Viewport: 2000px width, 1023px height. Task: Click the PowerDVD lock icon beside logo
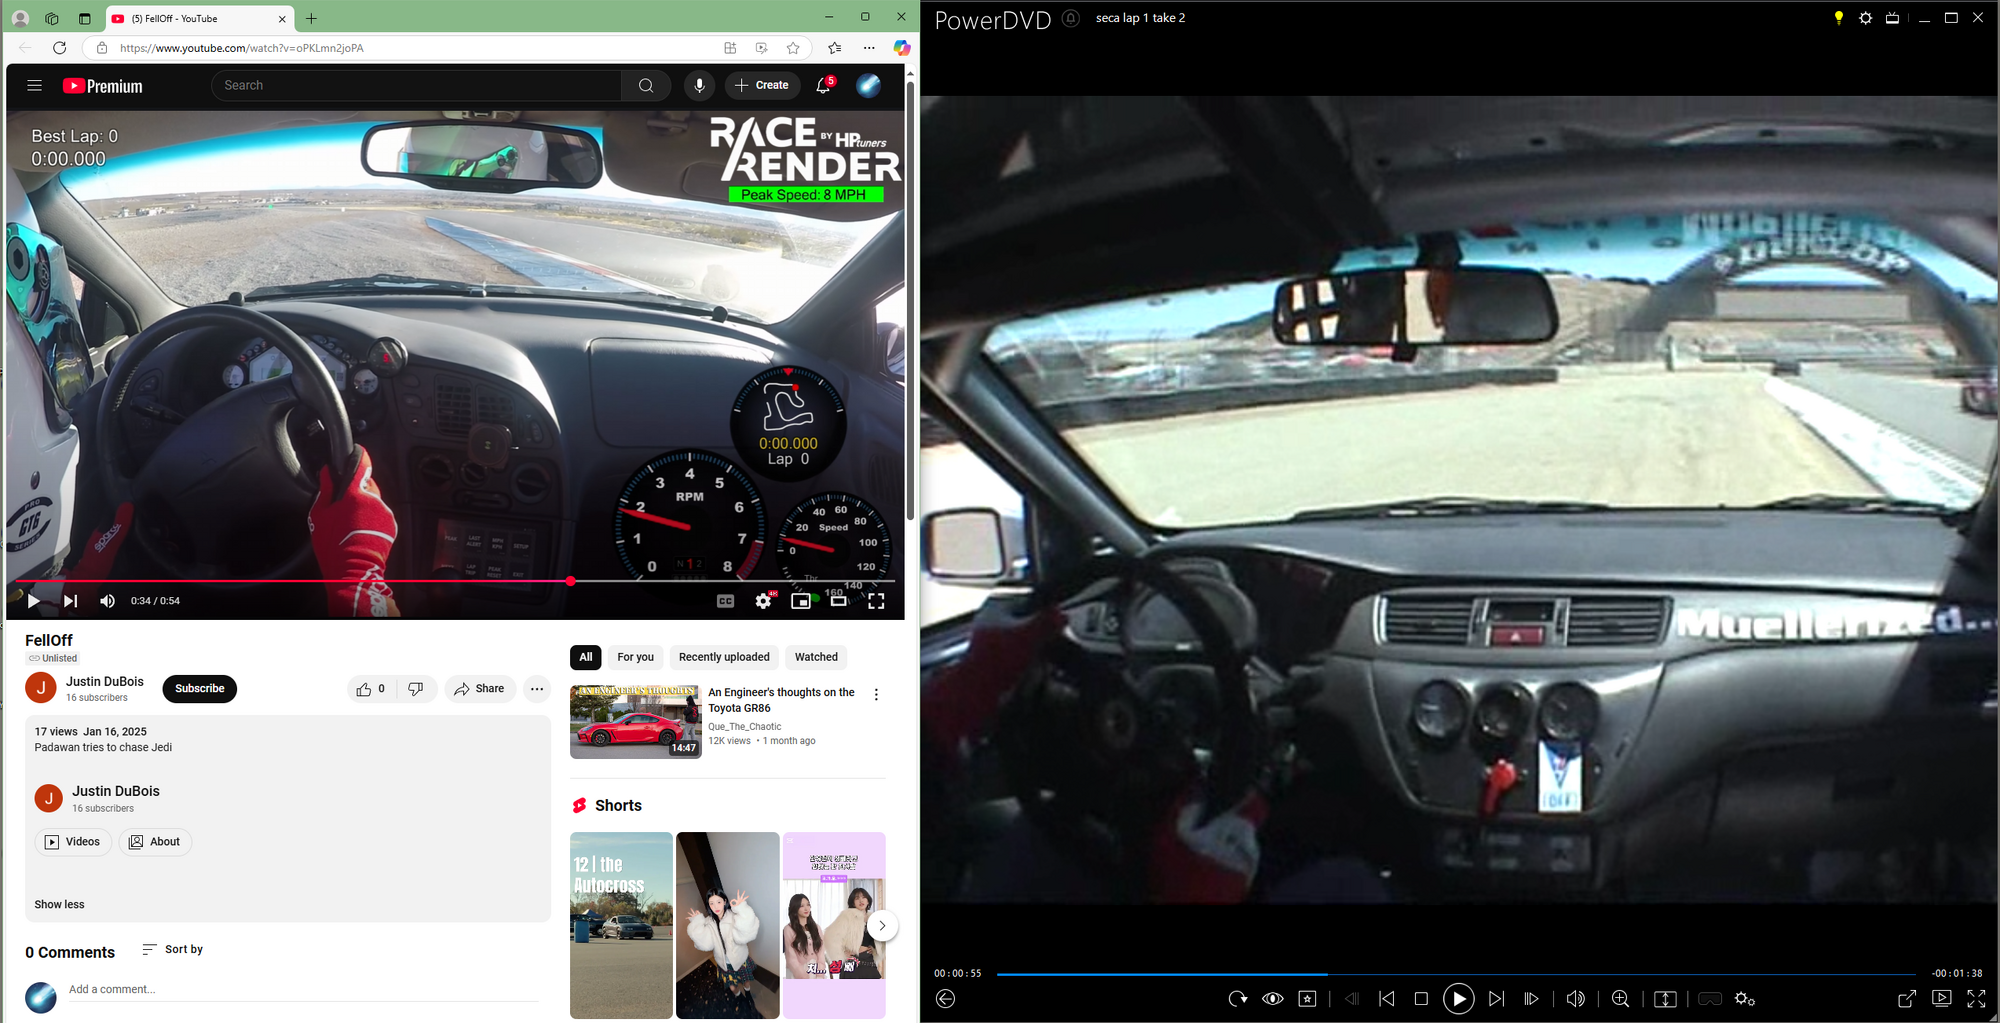tap(1071, 18)
